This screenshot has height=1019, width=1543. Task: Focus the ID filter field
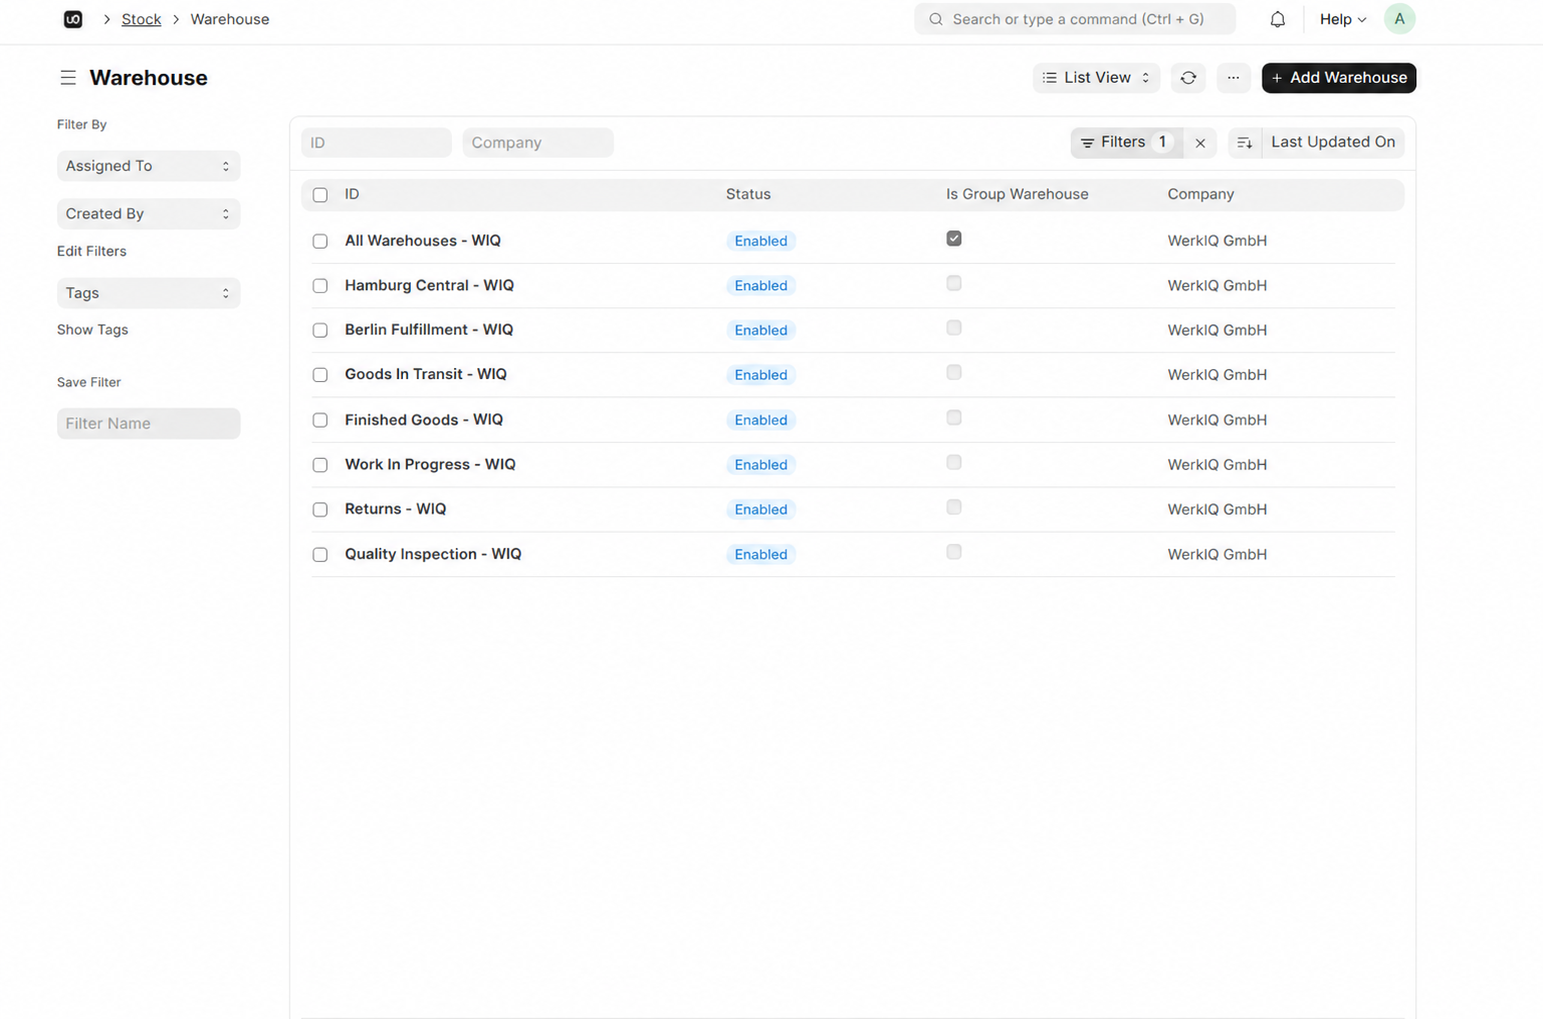(x=376, y=143)
